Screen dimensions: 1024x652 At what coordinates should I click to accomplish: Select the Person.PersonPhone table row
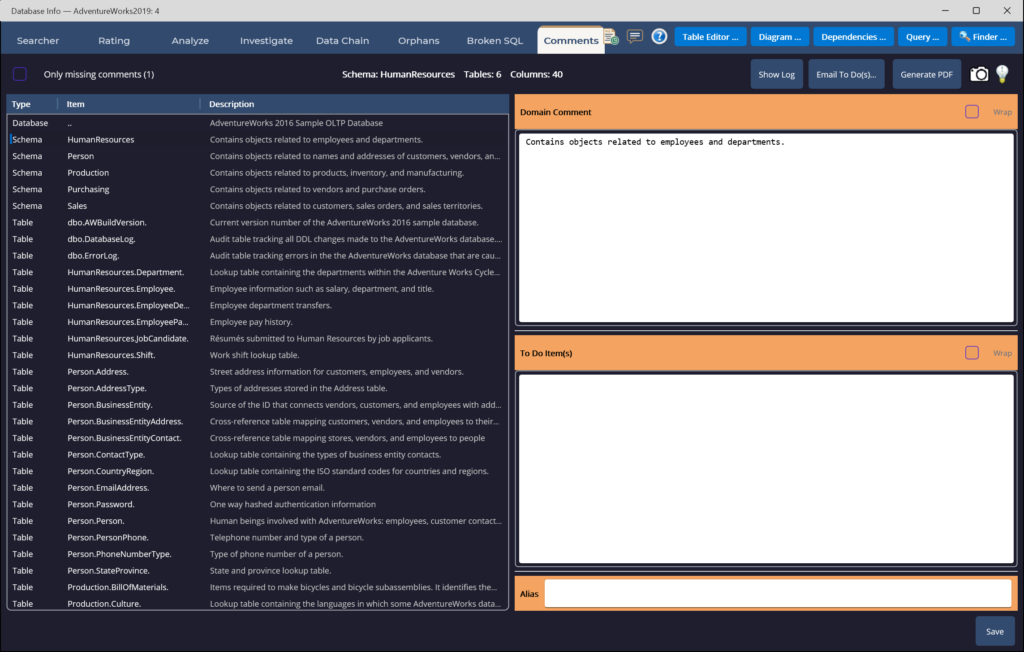point(258,538)
